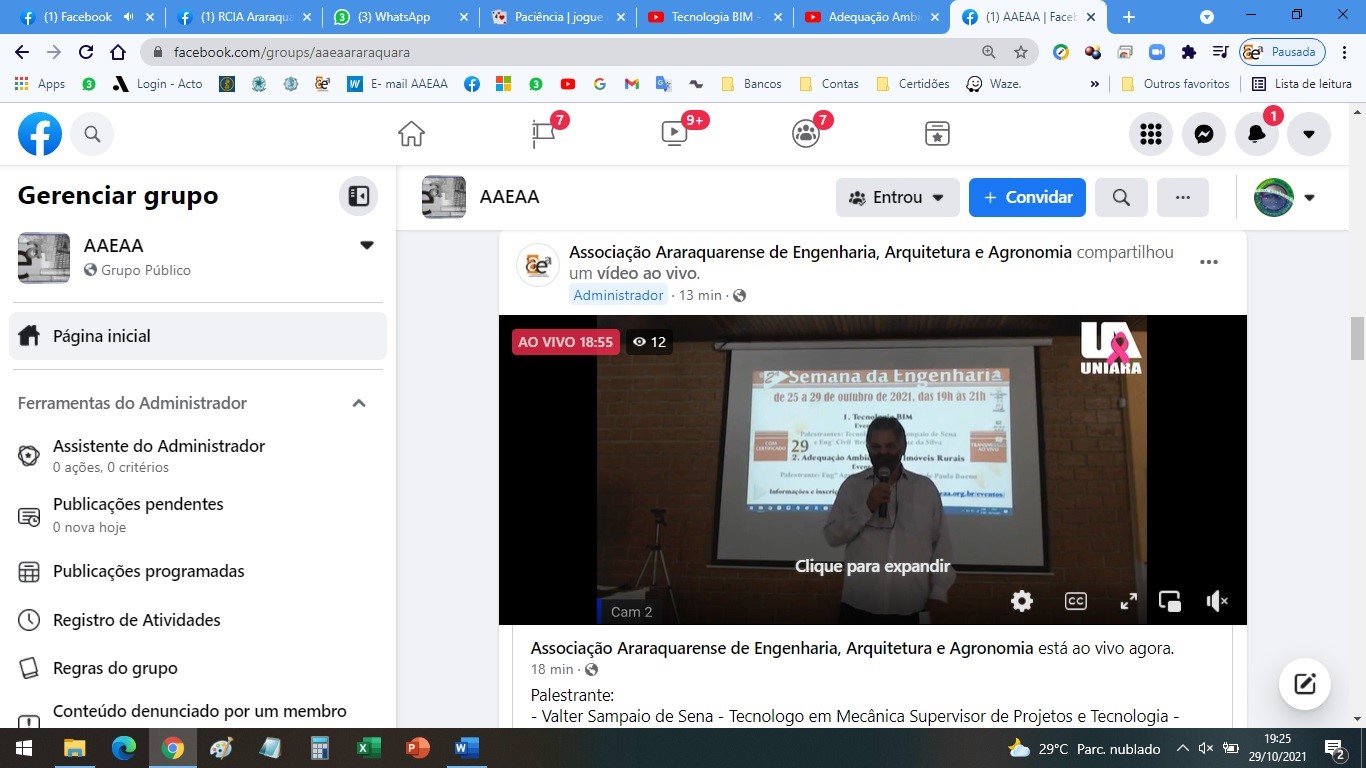This screenshot has height=768, width=1366.
Task: Unmute the live video
Action: click(1217, 601)
